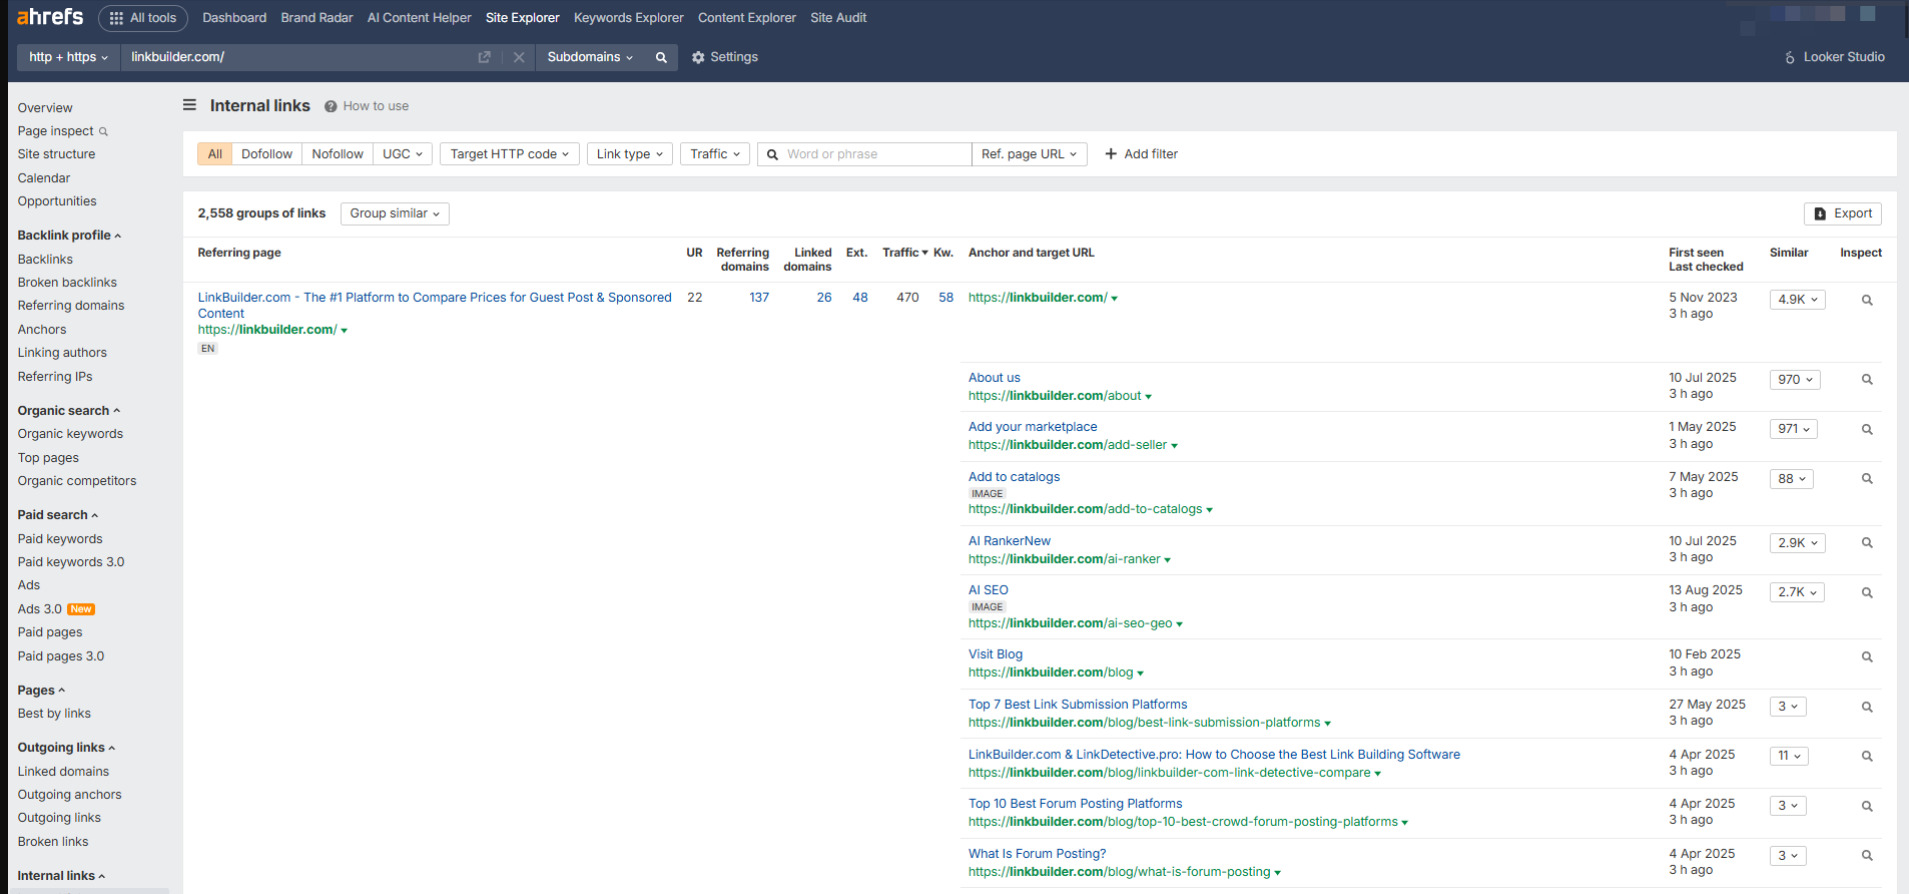Open the linkbuilder.com/ai-ranker target URL
Viewport: 1909px width, 894px height.
click(x=1064, y=559)
